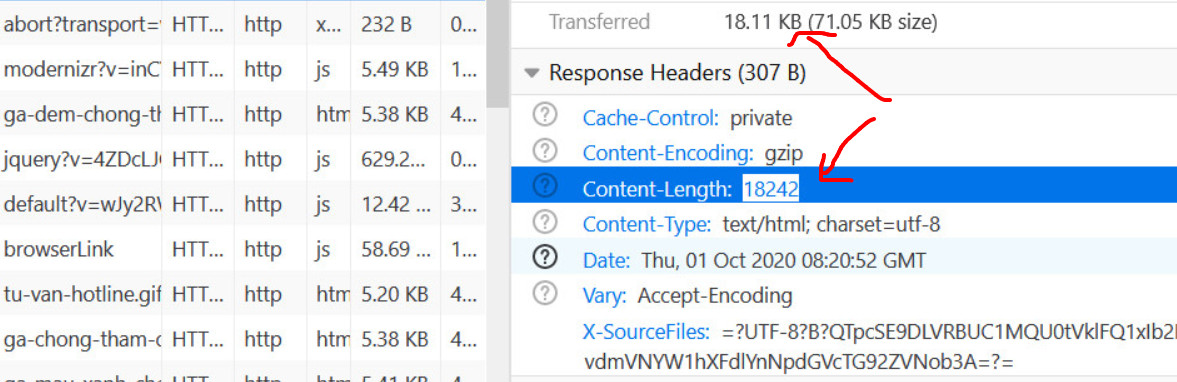
Task: Click the highlighted Content-Length value 18242
Action: click(771, 189)
